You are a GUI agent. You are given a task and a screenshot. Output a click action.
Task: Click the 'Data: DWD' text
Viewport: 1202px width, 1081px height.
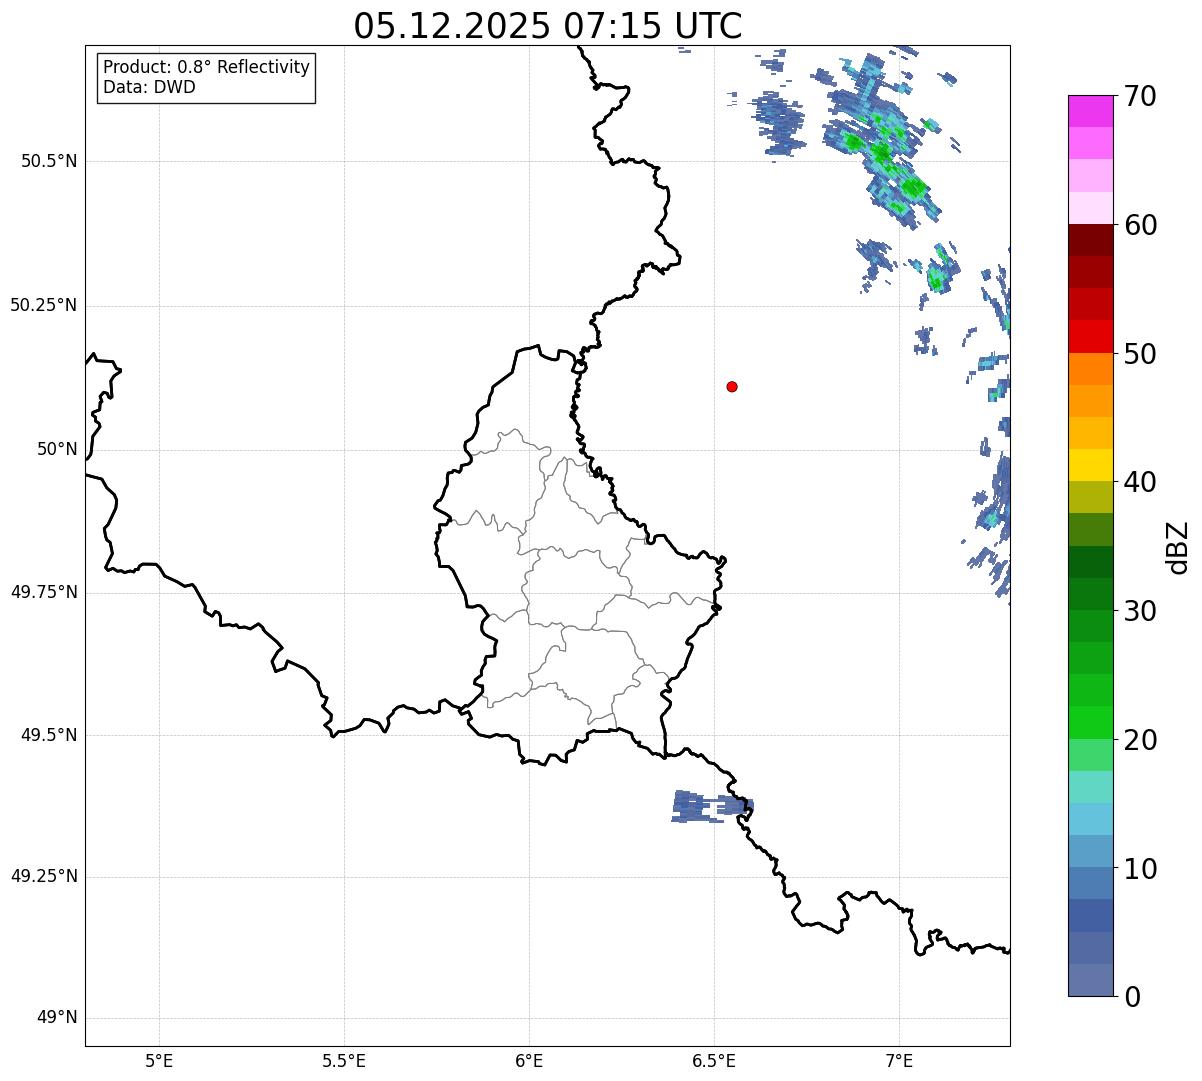[x=150, y=87]
